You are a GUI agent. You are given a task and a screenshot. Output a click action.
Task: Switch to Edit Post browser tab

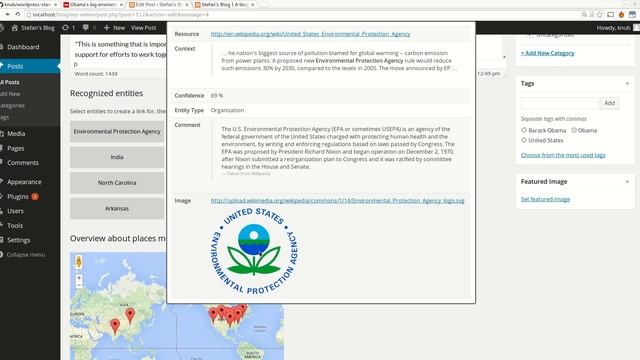click(158, 4)
